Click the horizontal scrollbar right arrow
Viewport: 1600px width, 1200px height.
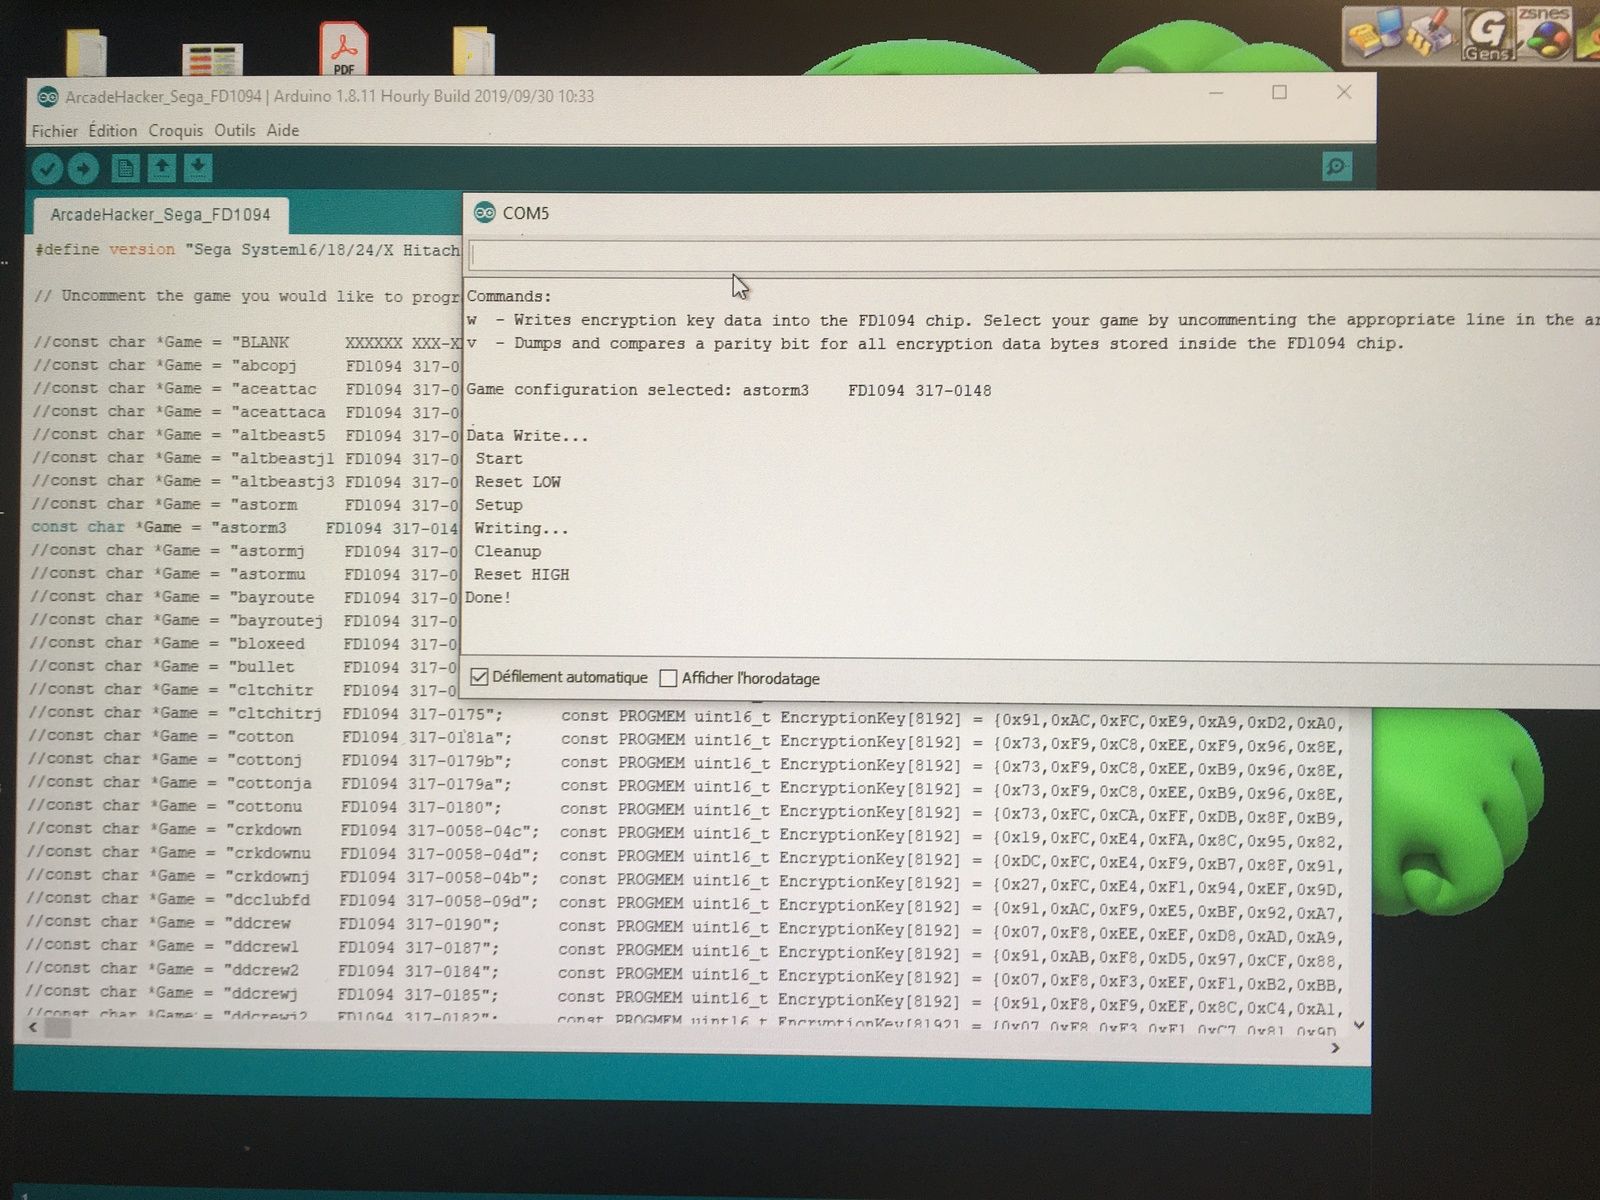tap(1335, 1048)
